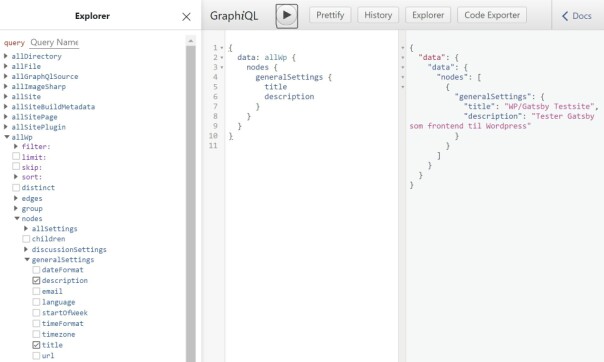The width and height of the screenshot is (604, 362).
Task: Click the Query Name input field
Action: [x=54, y=42]
